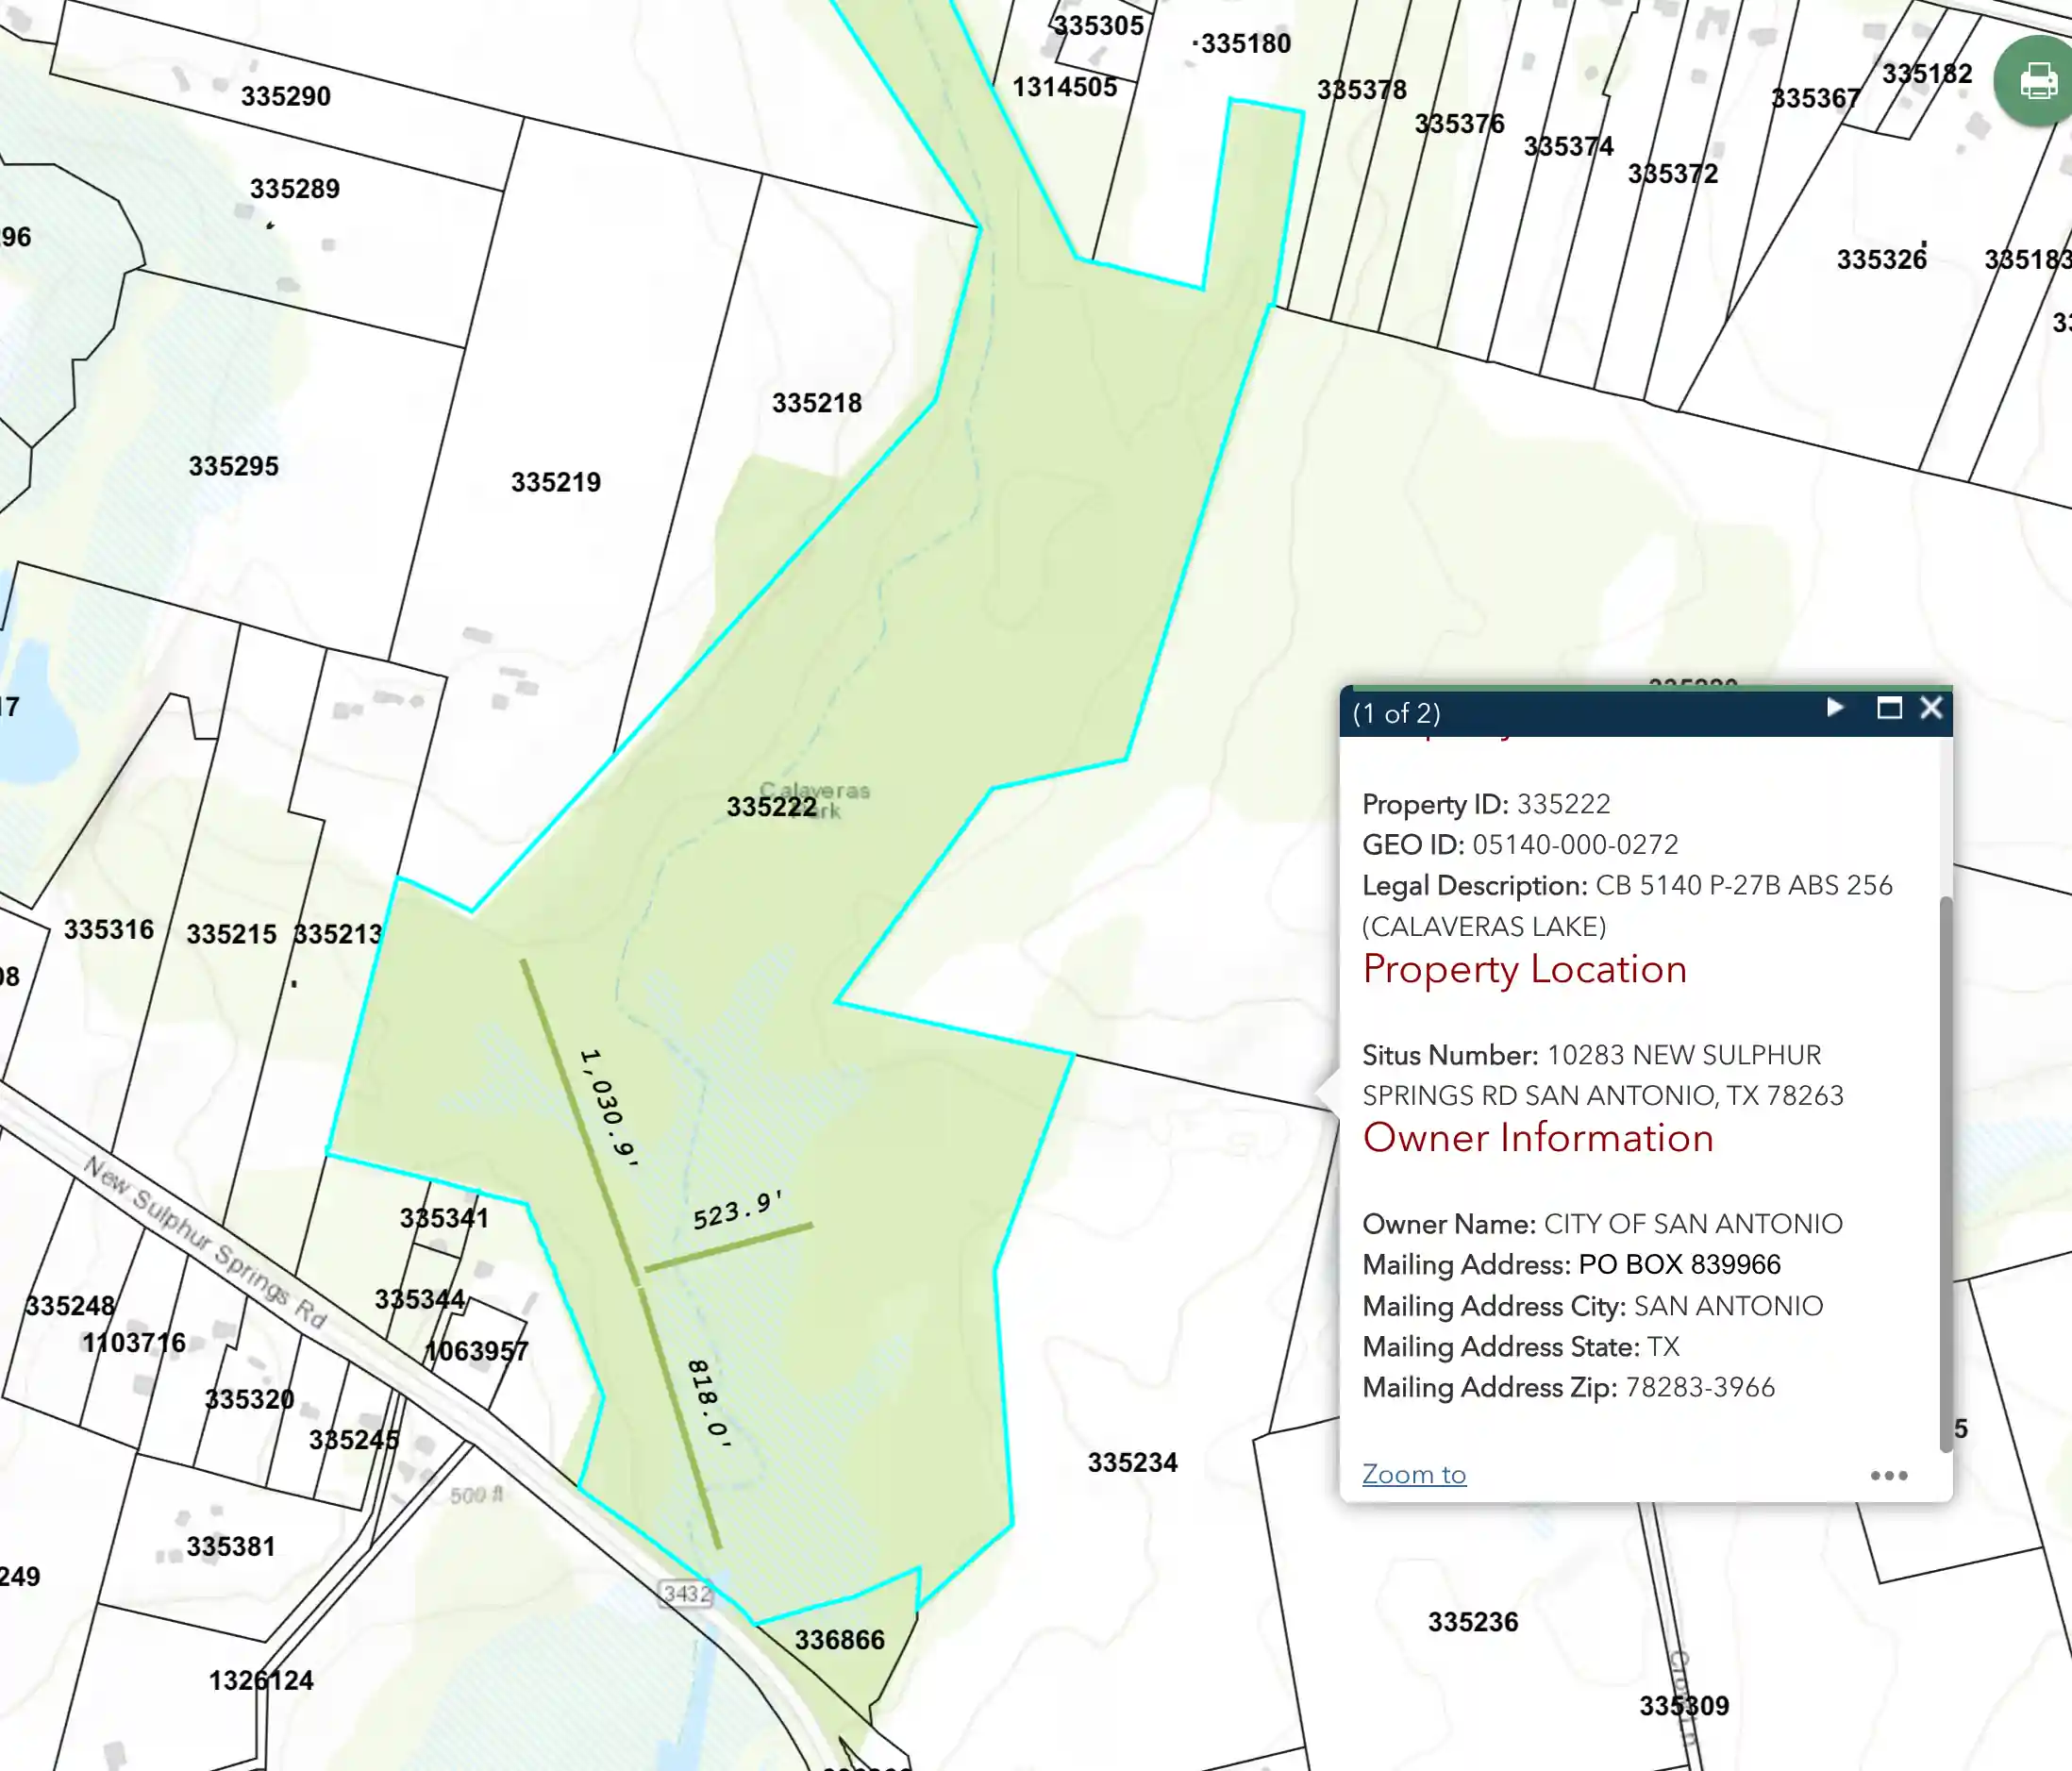Select parcel 336866 near the road
The width and height of the screenshot is (2072, 1771).
coord(839,1640)
